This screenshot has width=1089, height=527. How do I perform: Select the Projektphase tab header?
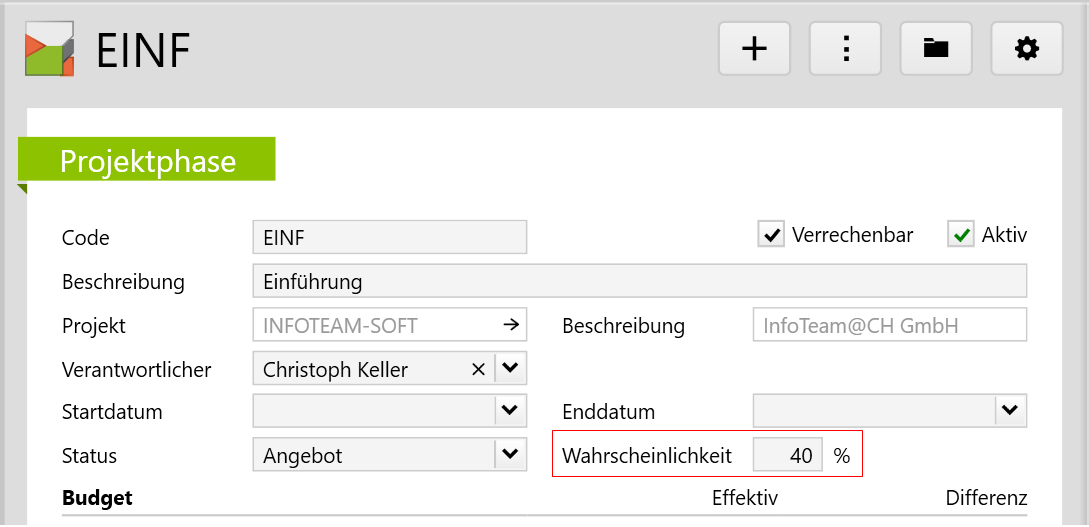(148, 160)
